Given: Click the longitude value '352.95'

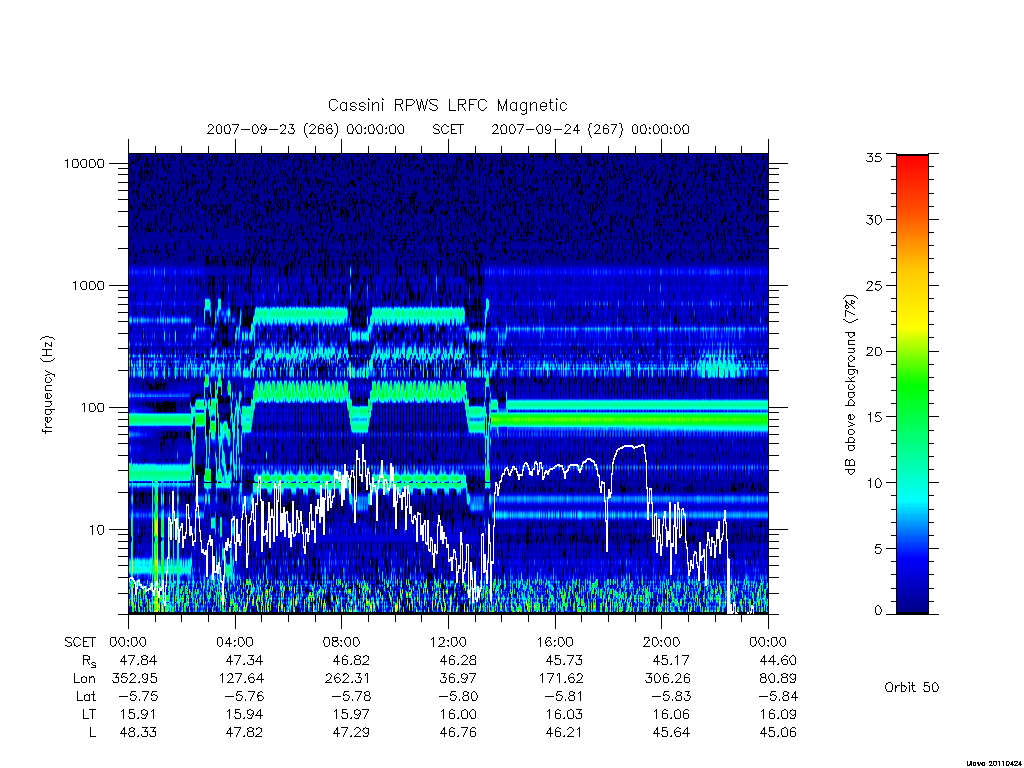Looking at the screenshot, I should click(x=135, y=679).
